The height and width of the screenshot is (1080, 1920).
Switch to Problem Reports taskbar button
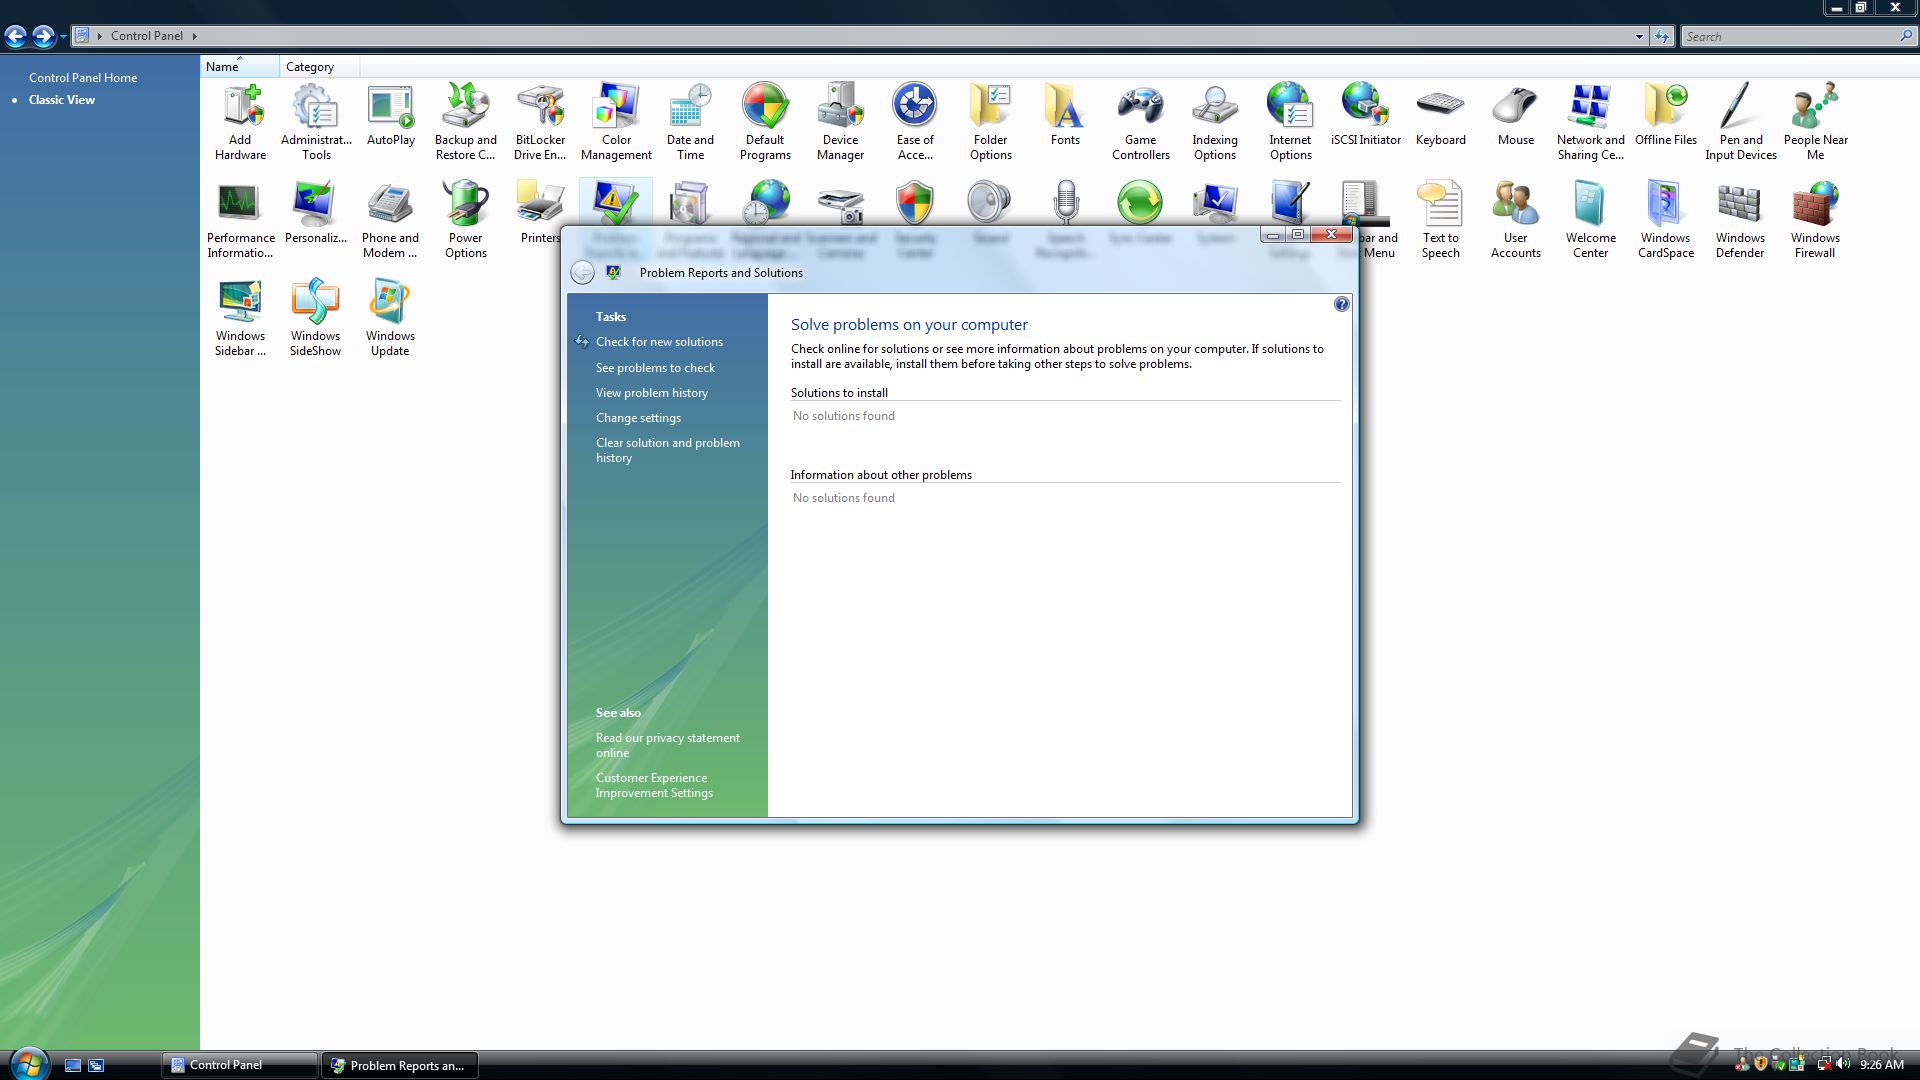(x=400, y=1065)
